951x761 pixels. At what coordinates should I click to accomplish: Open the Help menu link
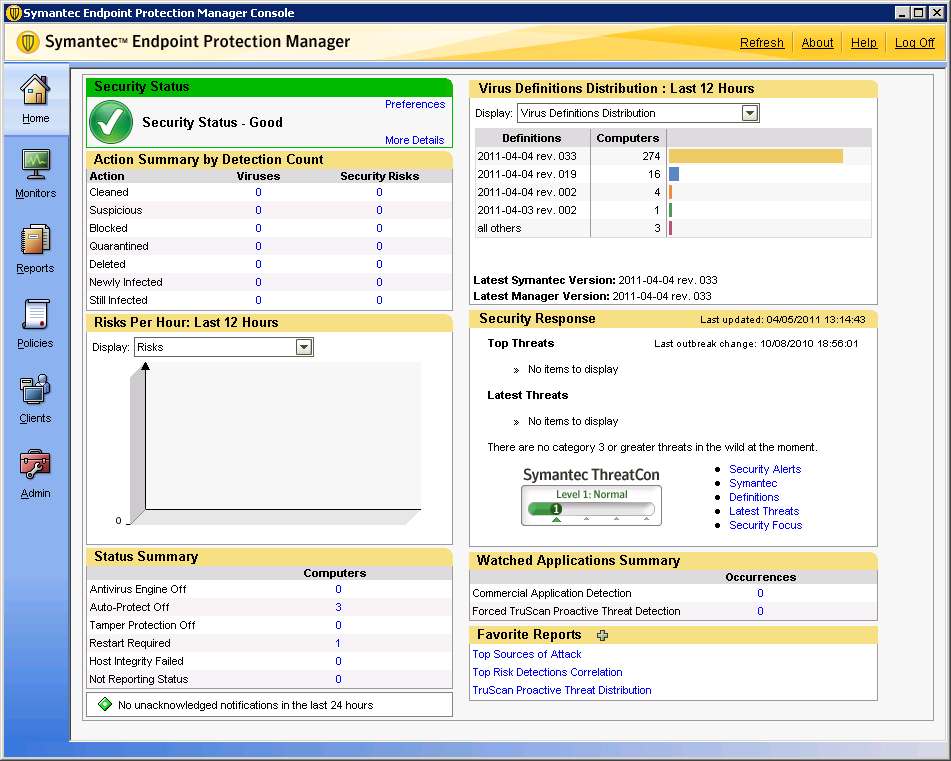point(864,43)
